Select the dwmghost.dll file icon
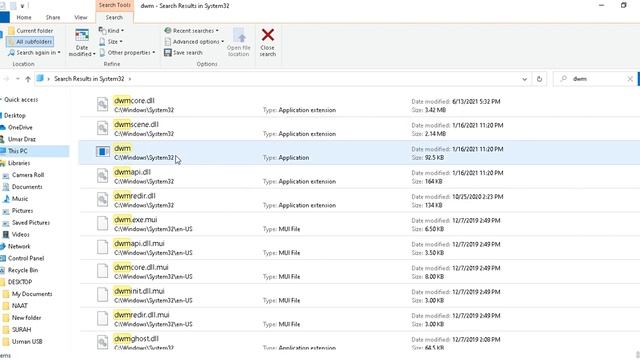Screen dimensions: 640x360 (103, 342)
